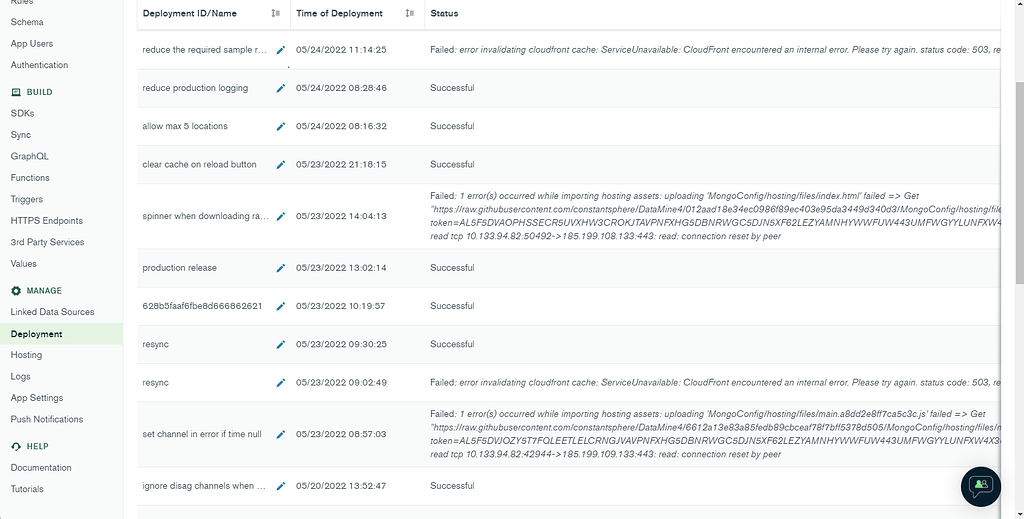The height and width of the screenshot is (519, 1024).
Task: Open the support chat widget
Action: click(980, 485)
